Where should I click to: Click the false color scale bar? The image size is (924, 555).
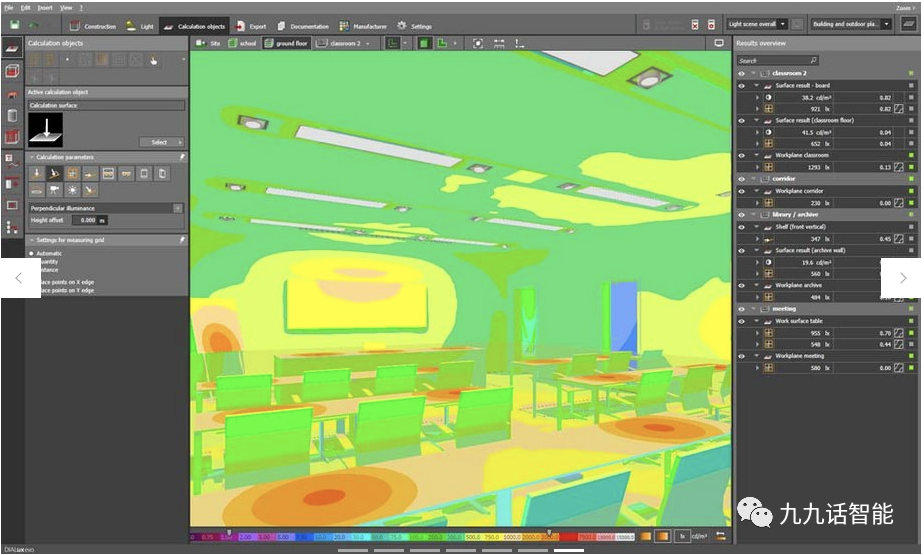[412, 537]
